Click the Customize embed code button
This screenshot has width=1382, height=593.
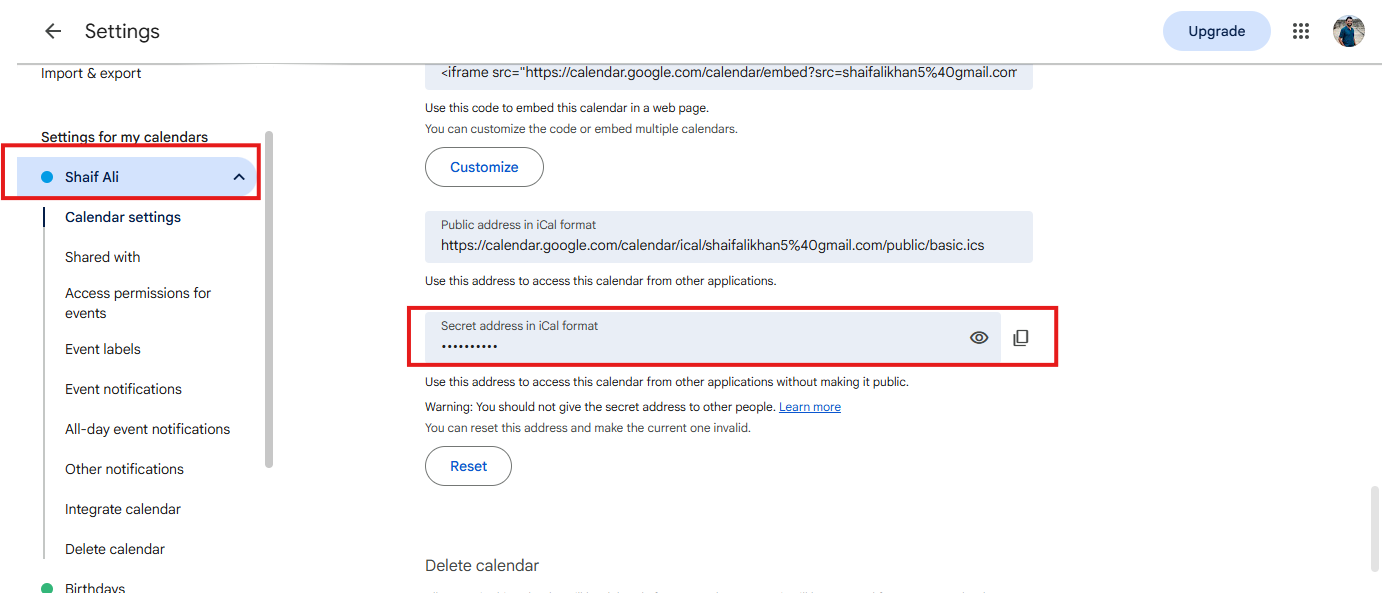tap(484, 167)
